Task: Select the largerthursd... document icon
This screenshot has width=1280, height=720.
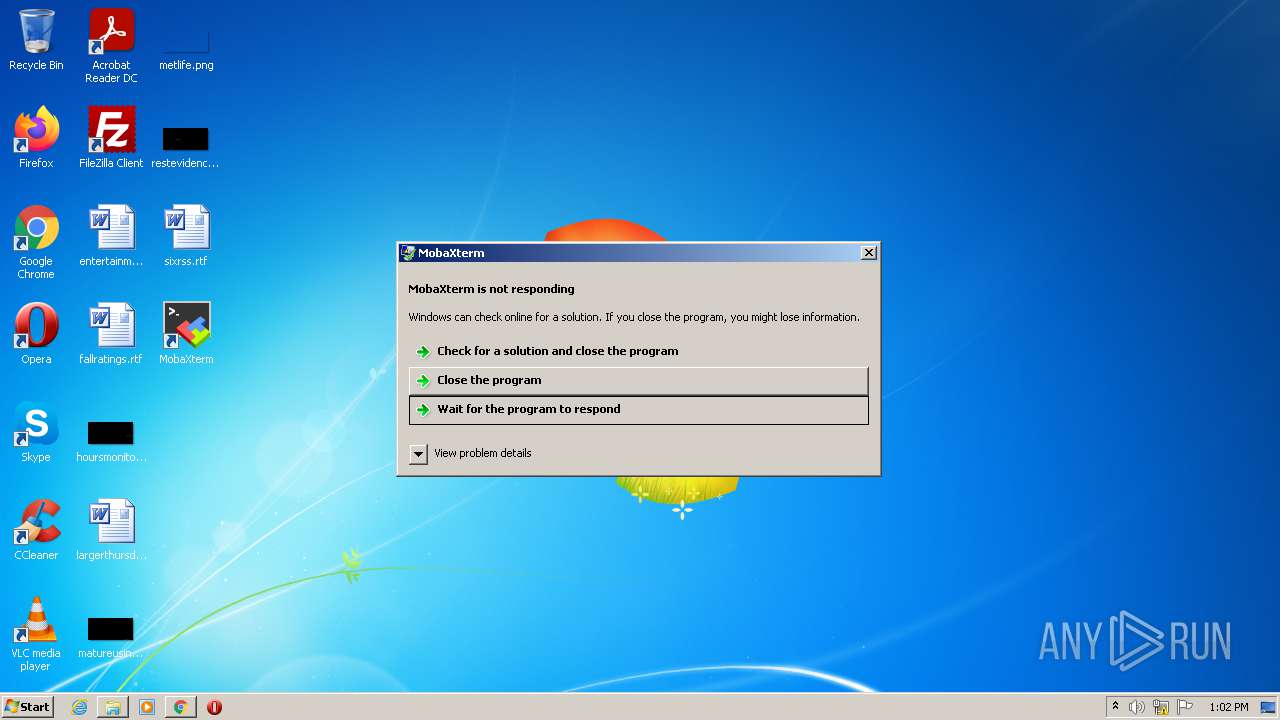Action: [x=111, y=530]
